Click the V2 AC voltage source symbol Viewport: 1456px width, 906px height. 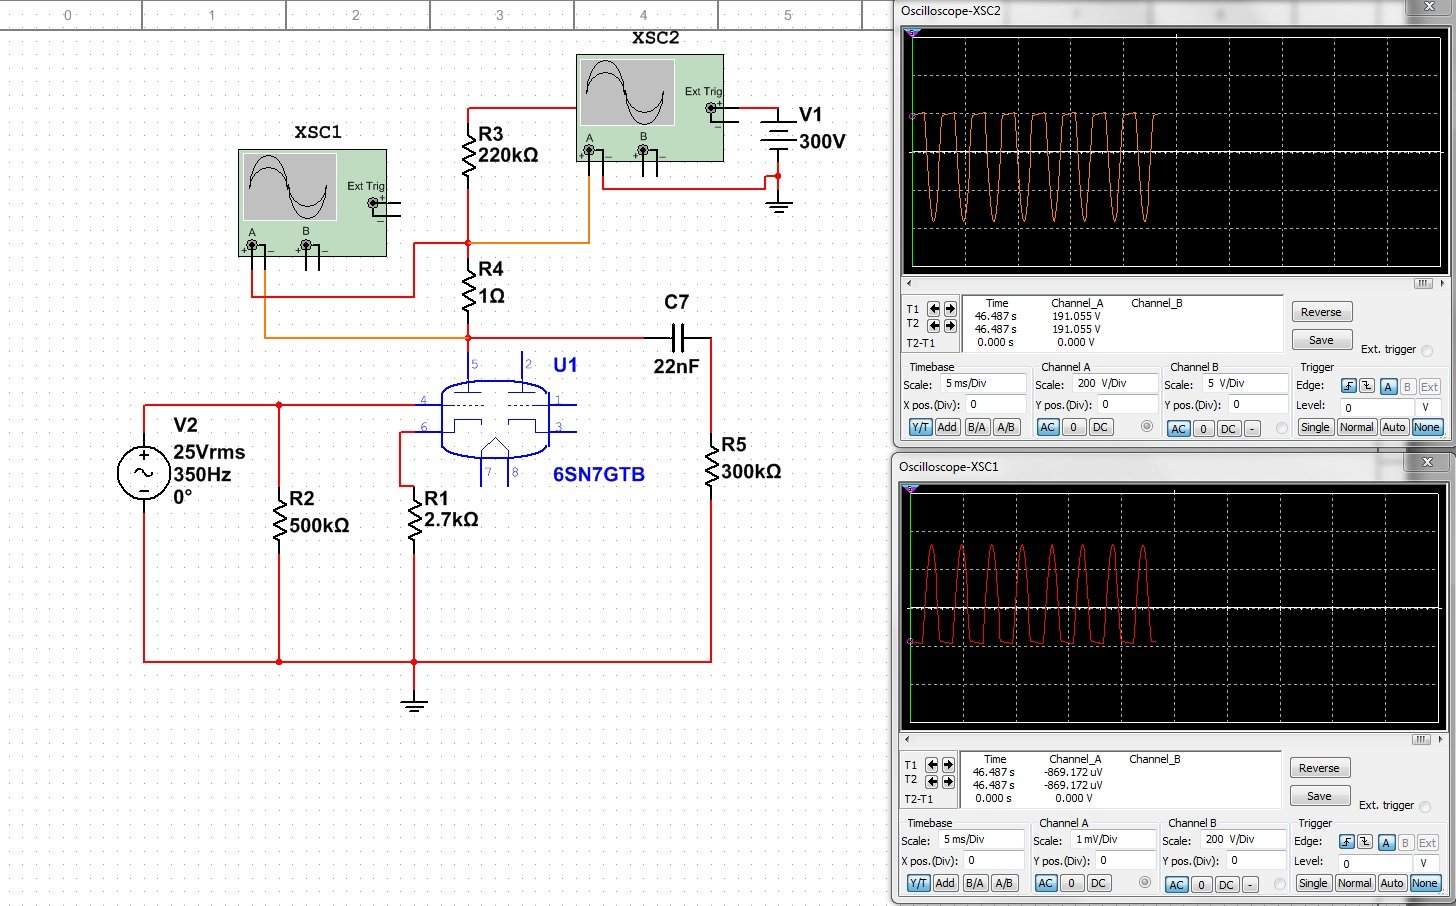144,473
